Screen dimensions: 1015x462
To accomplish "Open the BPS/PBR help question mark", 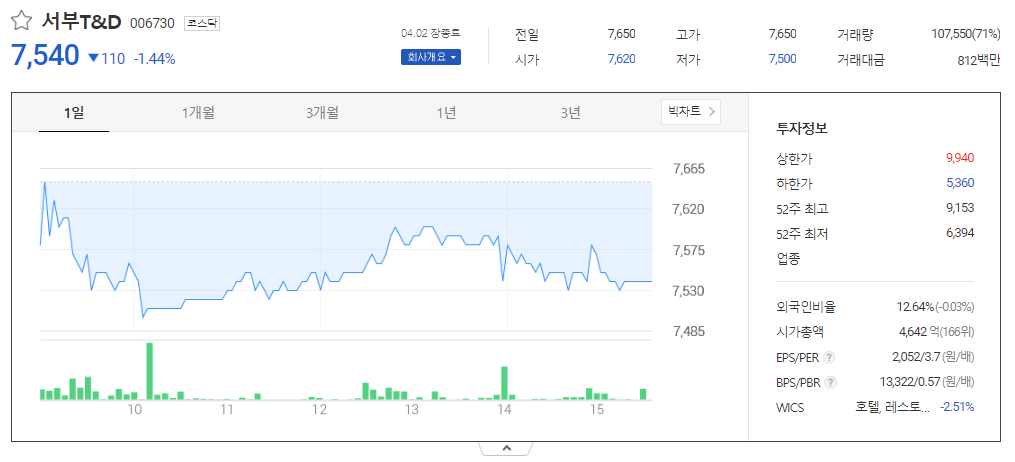I will pos(831,382).
